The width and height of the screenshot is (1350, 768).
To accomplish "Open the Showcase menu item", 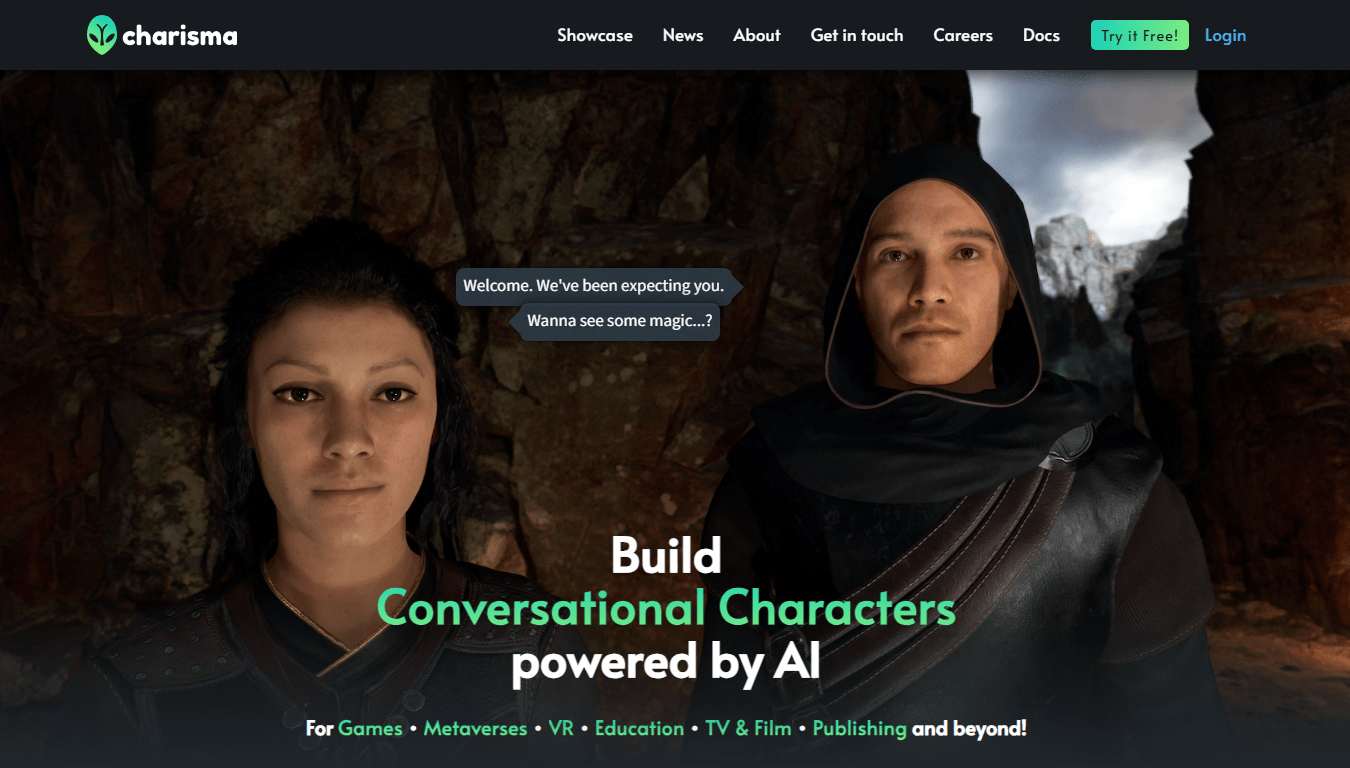I will click(x=595, y=35).
